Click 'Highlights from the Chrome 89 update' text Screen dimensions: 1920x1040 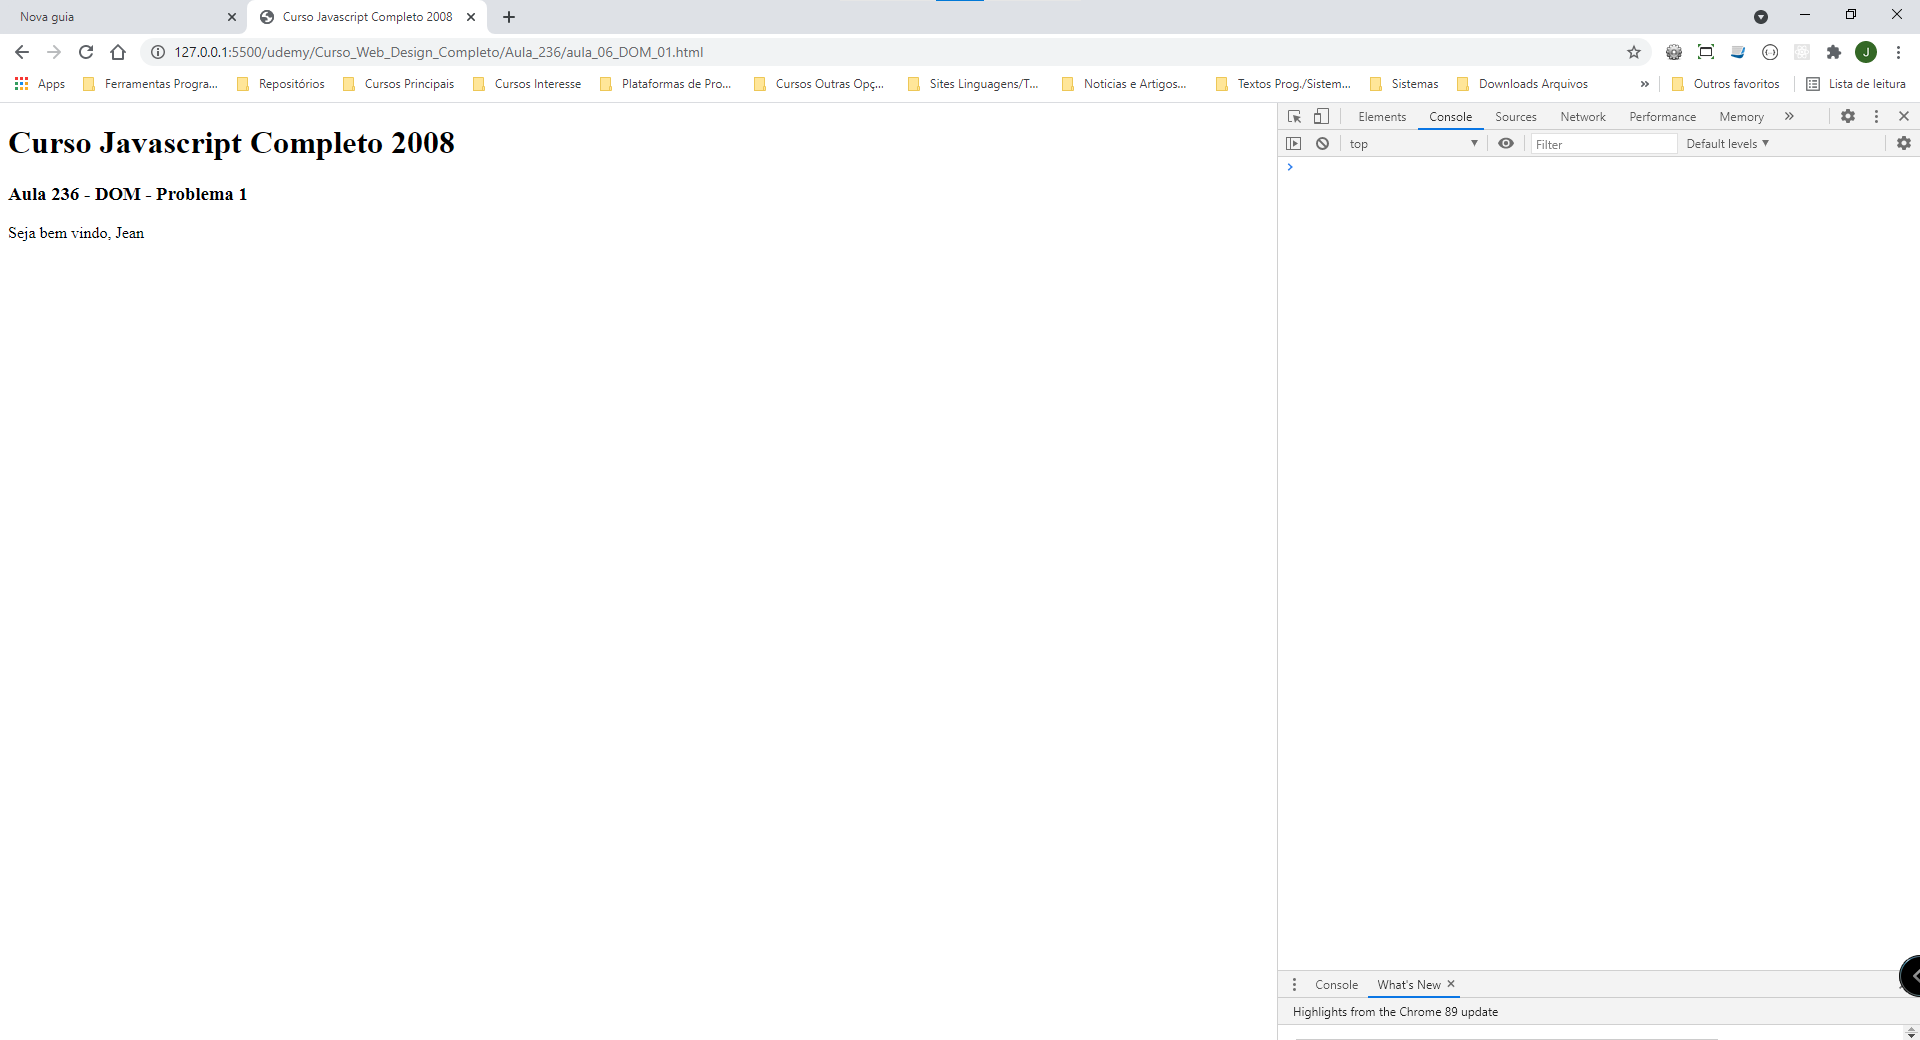(x=1395, y=1012)
